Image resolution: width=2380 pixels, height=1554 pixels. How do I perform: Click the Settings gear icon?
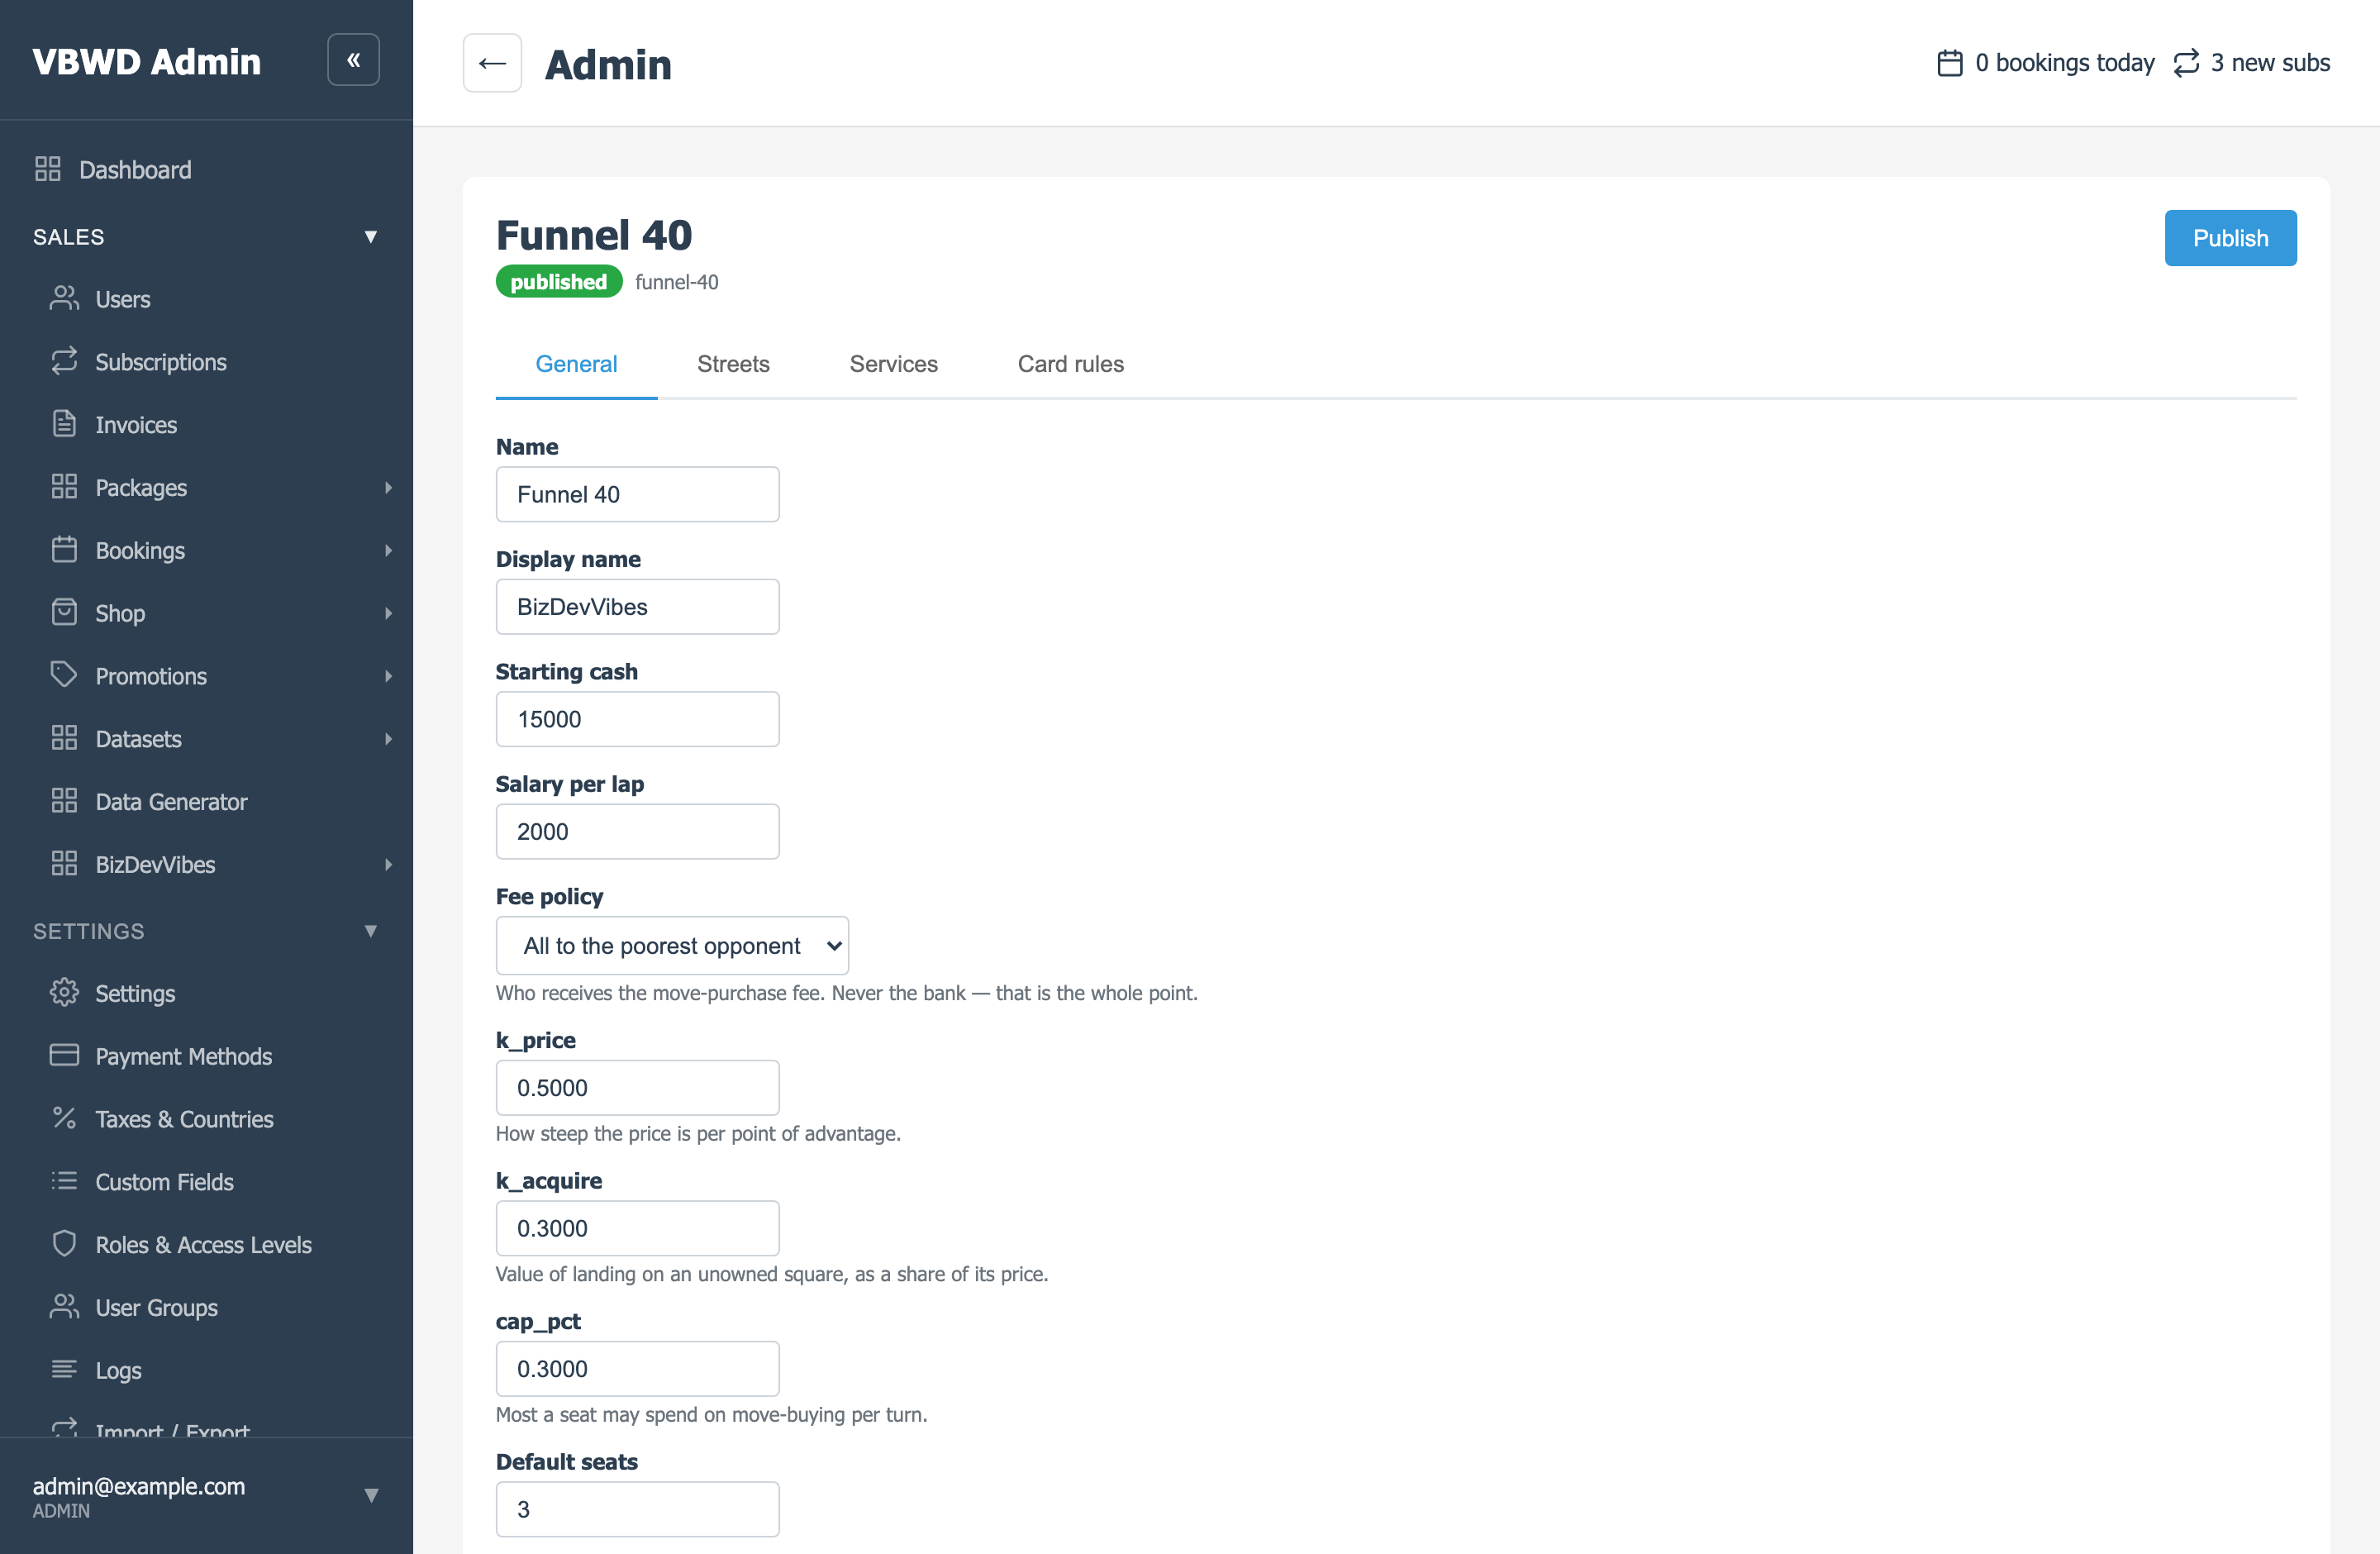point(64,993)
